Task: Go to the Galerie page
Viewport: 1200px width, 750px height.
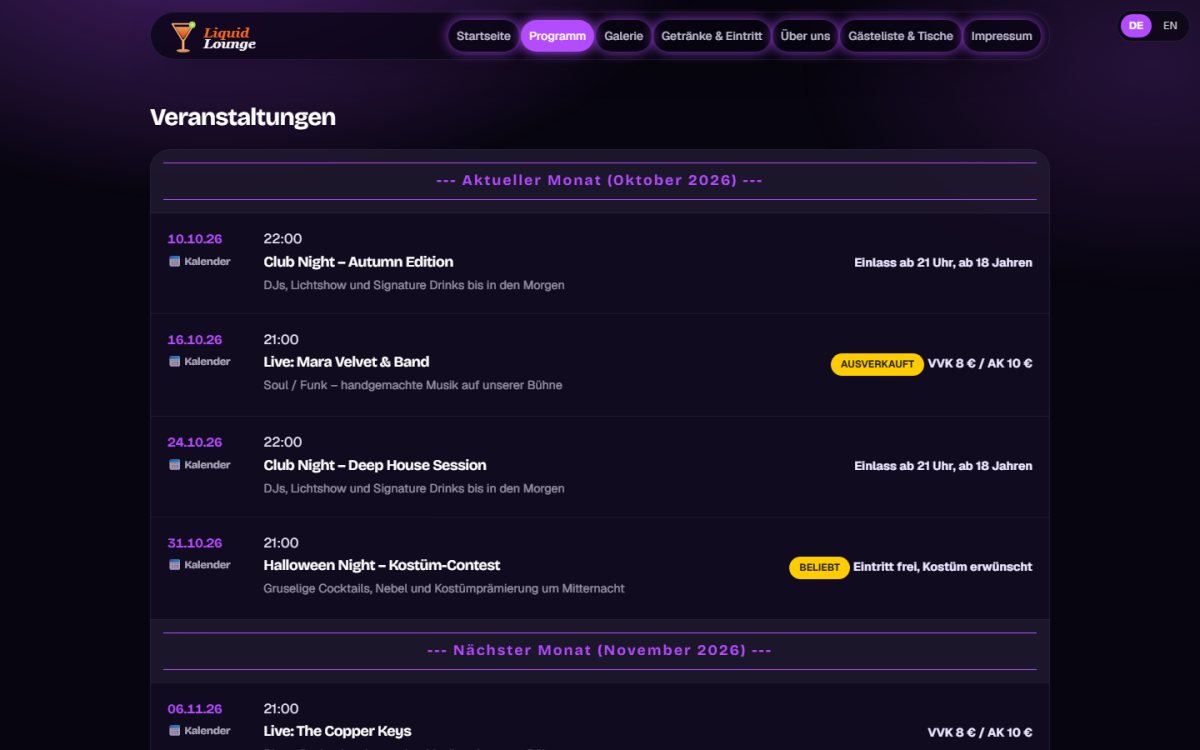Action: coord(624,36)
